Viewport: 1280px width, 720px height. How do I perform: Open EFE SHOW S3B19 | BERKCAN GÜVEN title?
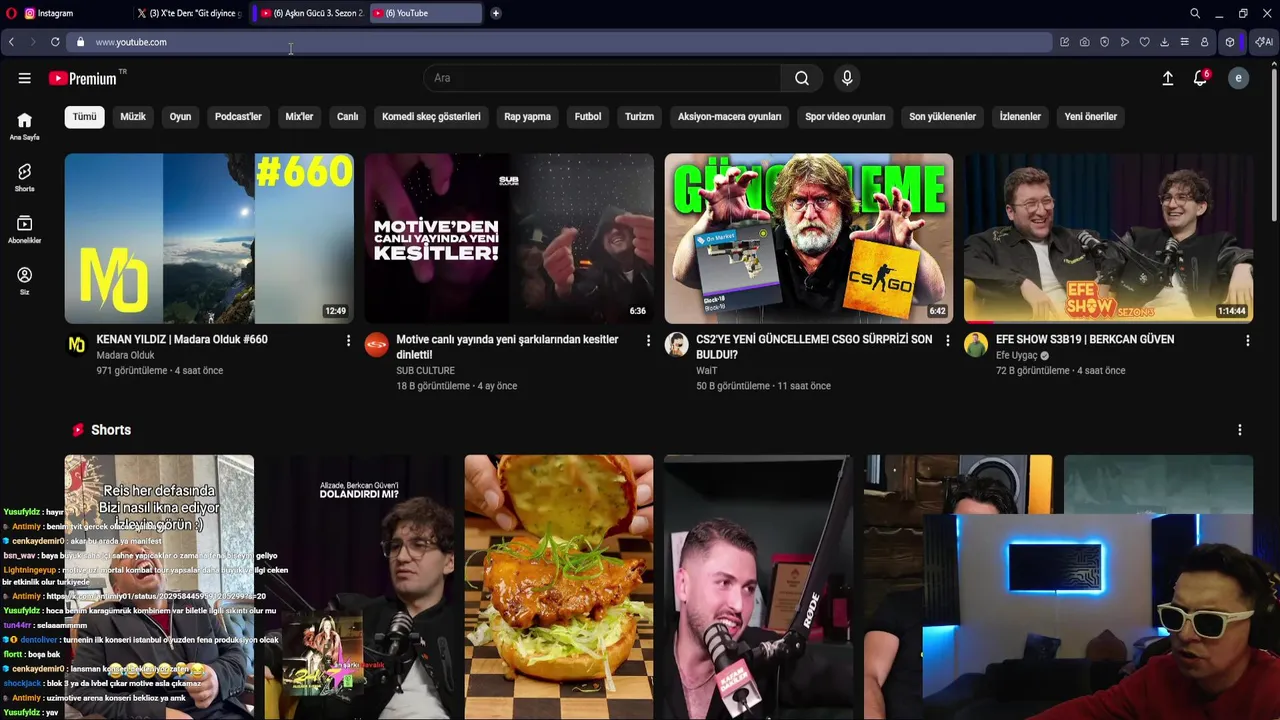tap(1085, 340)
